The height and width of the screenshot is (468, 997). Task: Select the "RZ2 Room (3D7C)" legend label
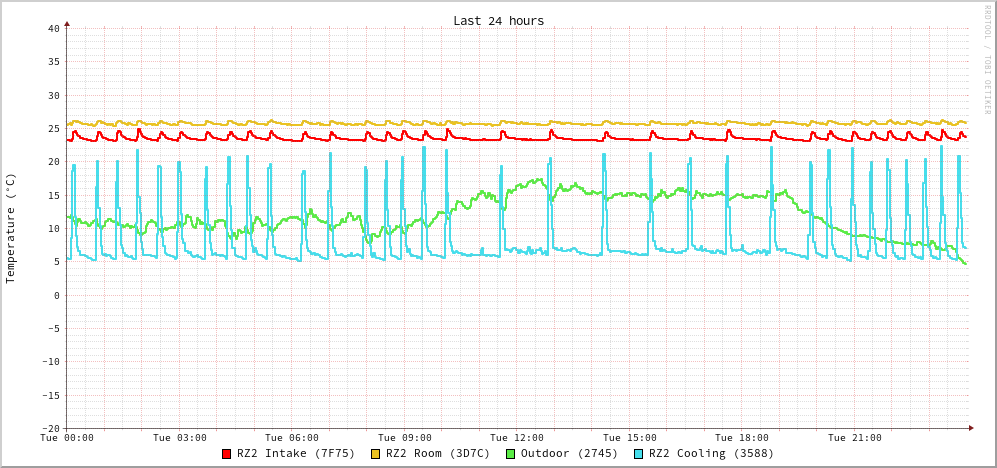click(438, 453)
